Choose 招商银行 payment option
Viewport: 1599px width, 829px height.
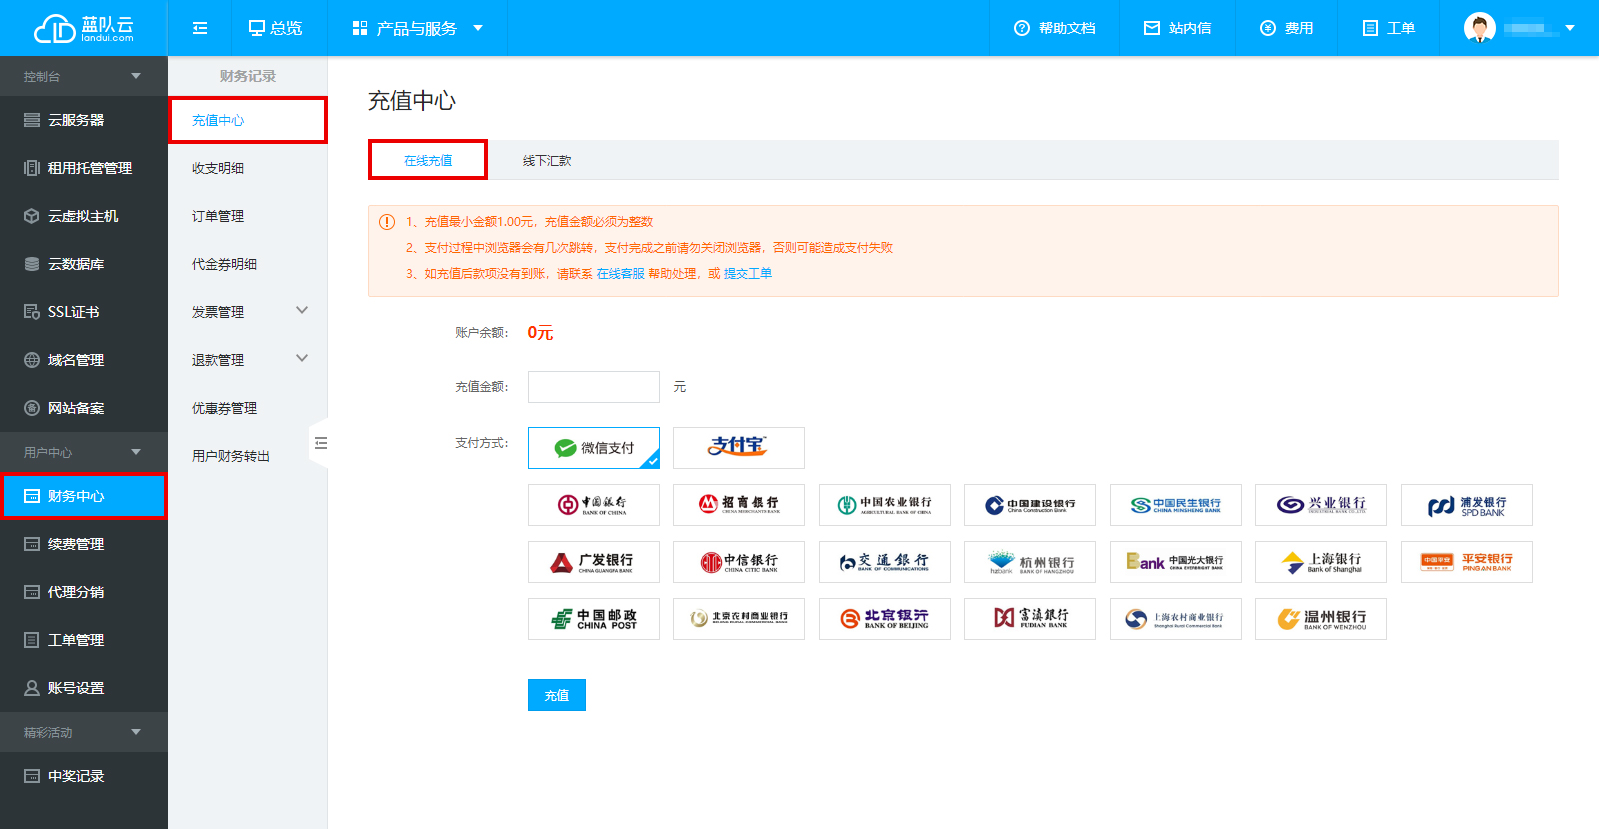click(x=739, y=505)
